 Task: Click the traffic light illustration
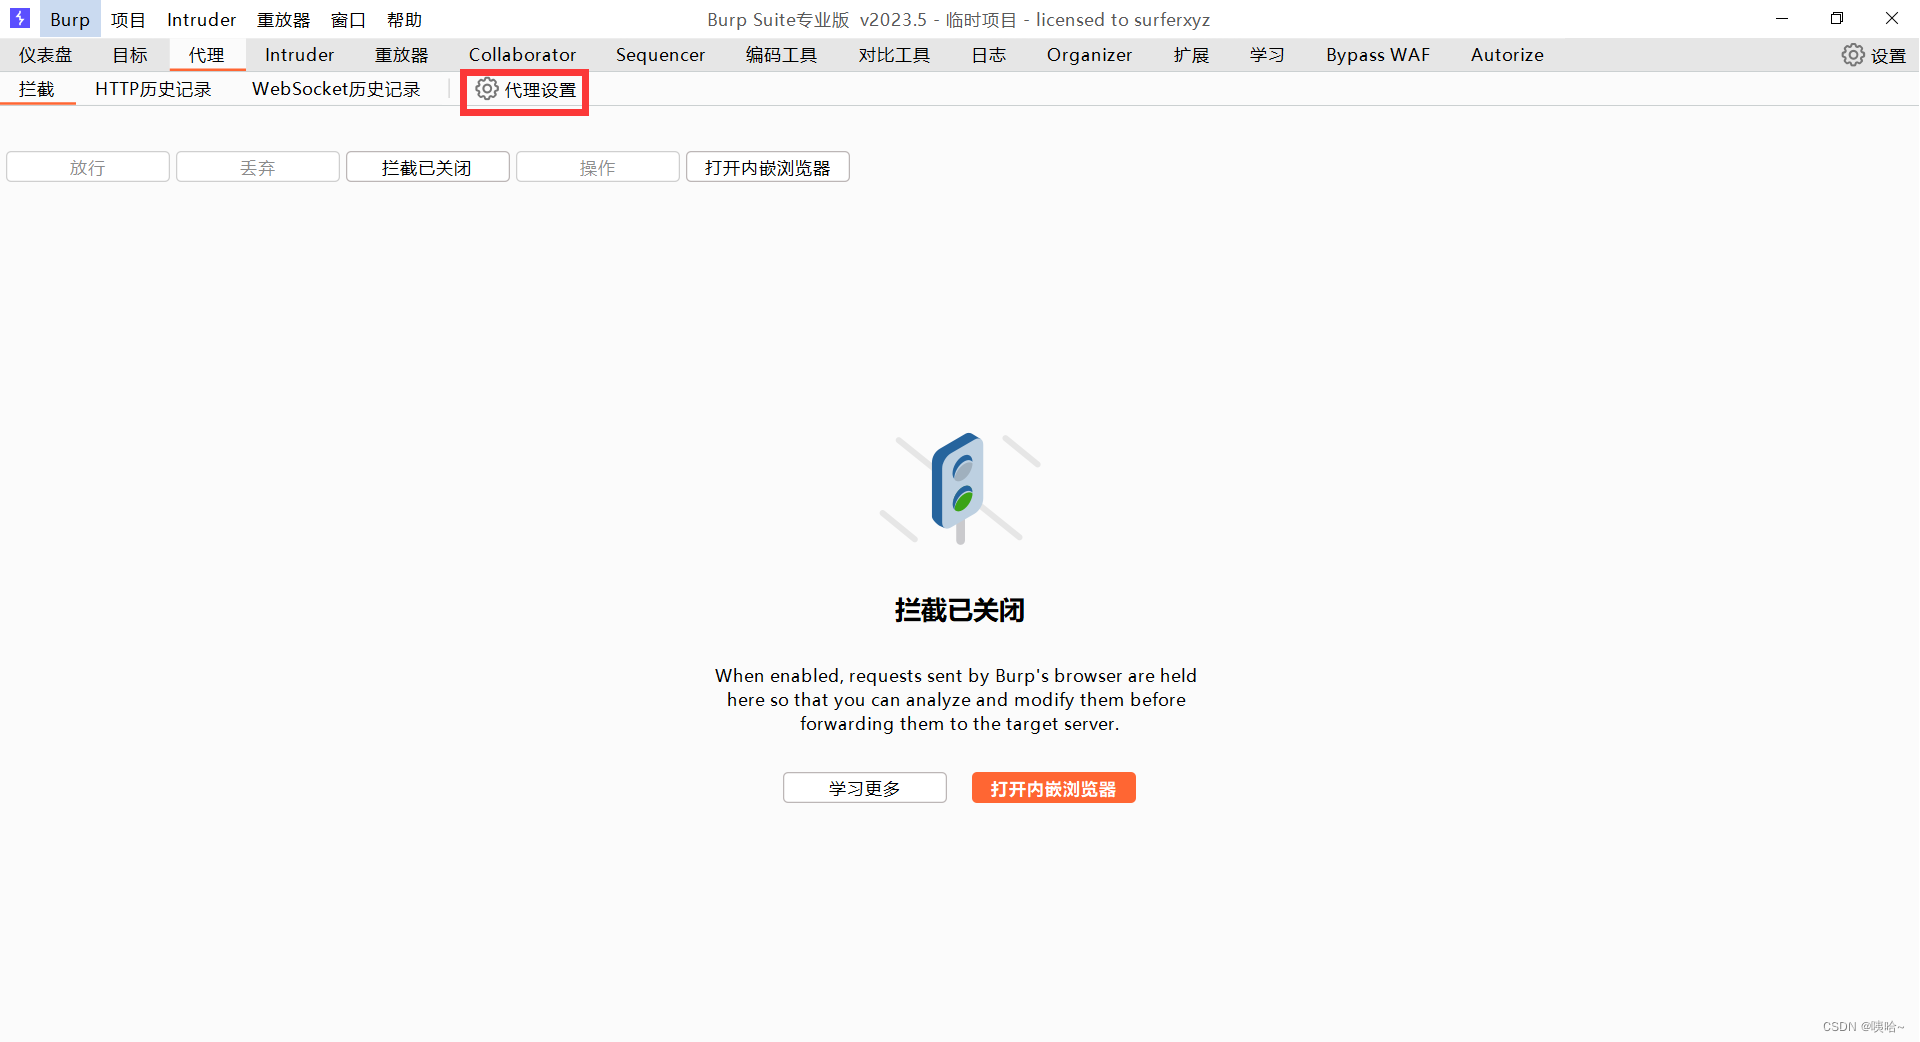pos(960,487)
